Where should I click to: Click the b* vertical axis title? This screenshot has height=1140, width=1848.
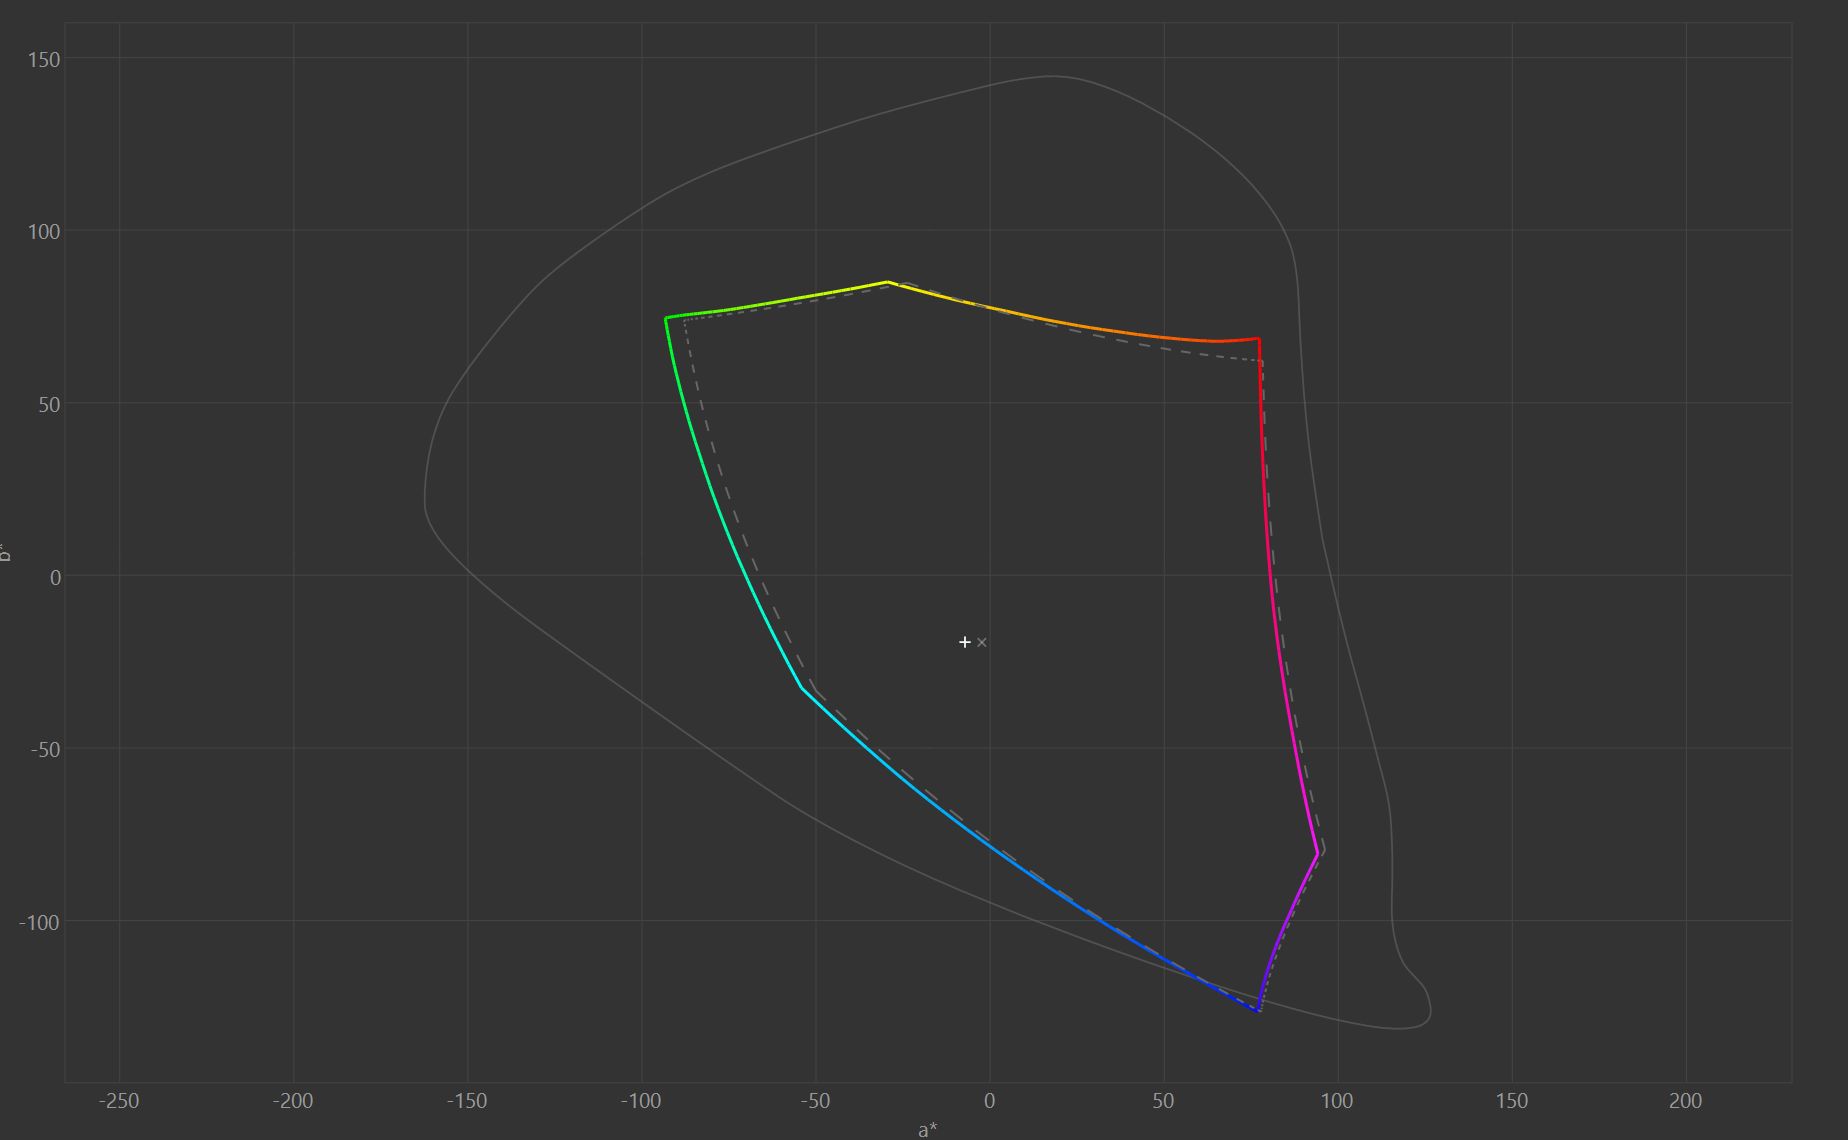(x=5, y=551)
